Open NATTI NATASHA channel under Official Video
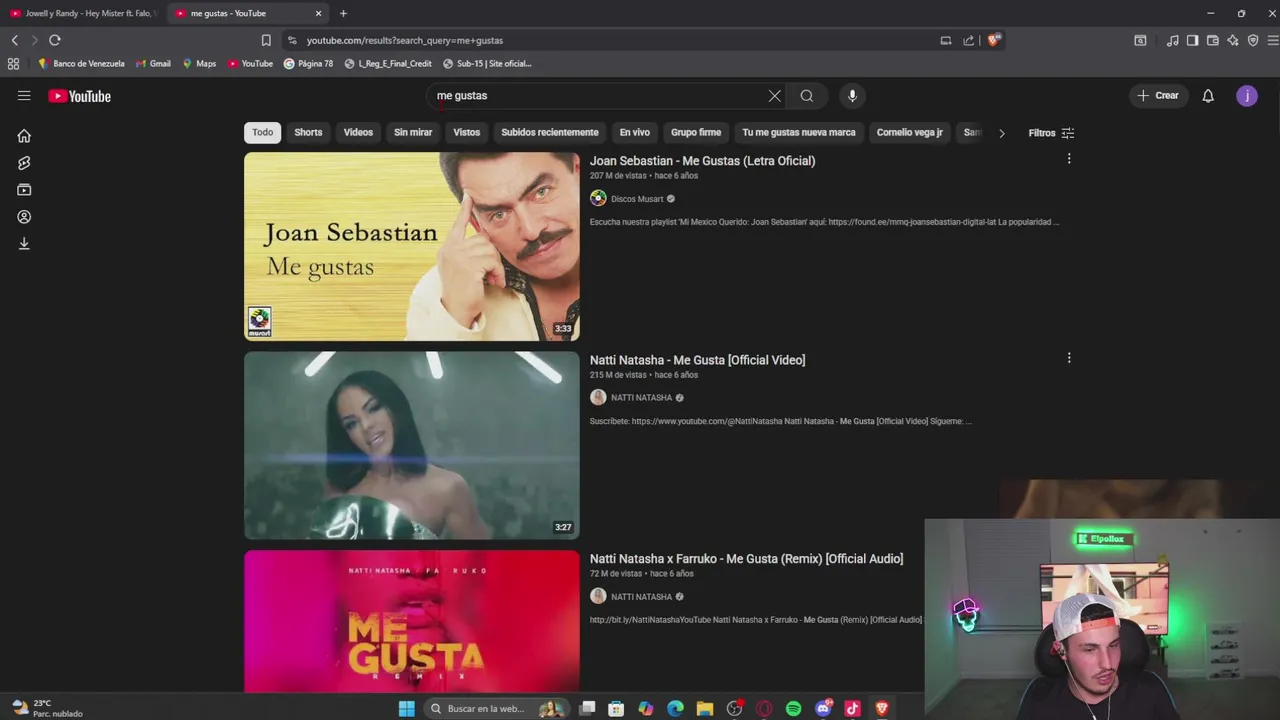This screenshot has width=1280, height=720. 641,398
